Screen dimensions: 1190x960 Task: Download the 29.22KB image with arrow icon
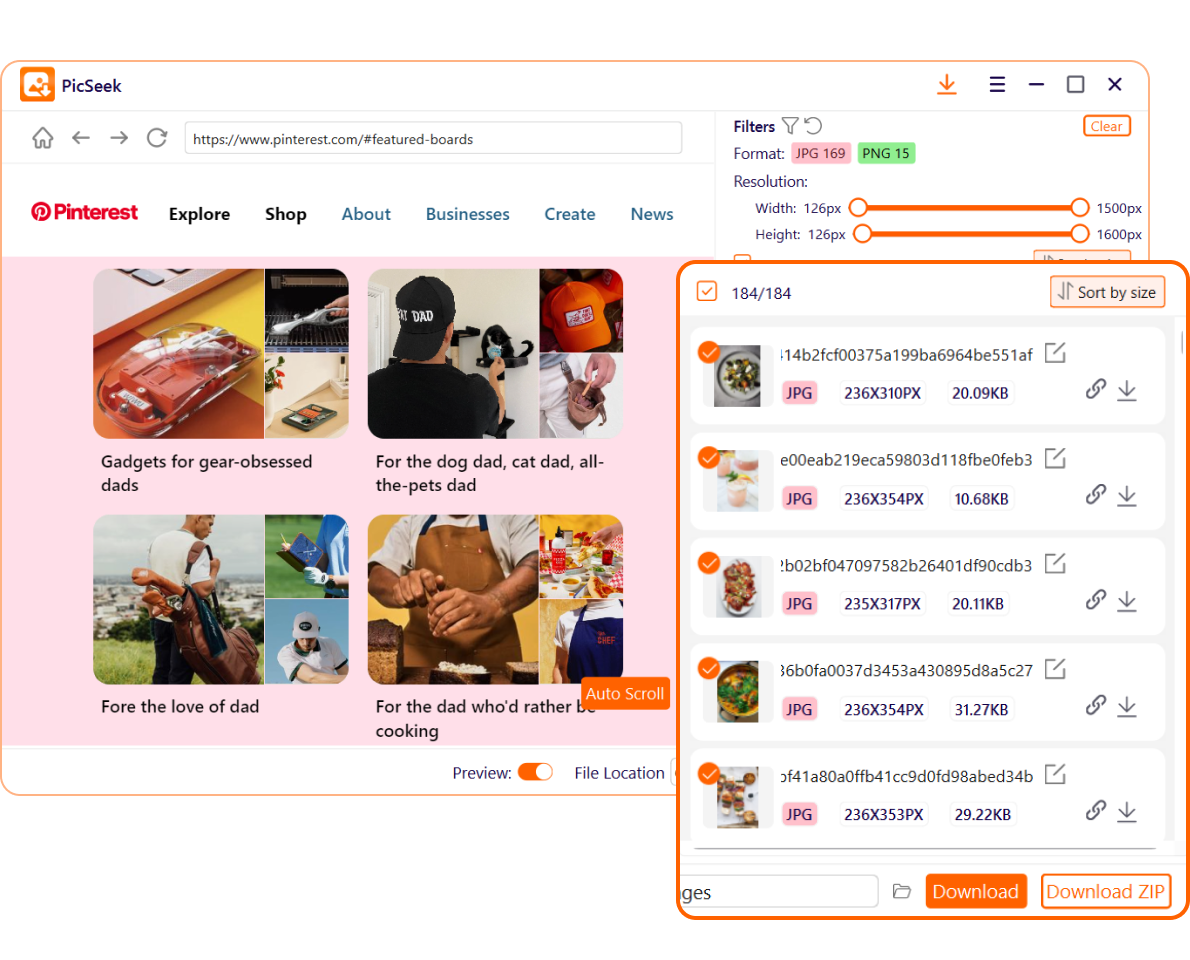point(1127,812)
